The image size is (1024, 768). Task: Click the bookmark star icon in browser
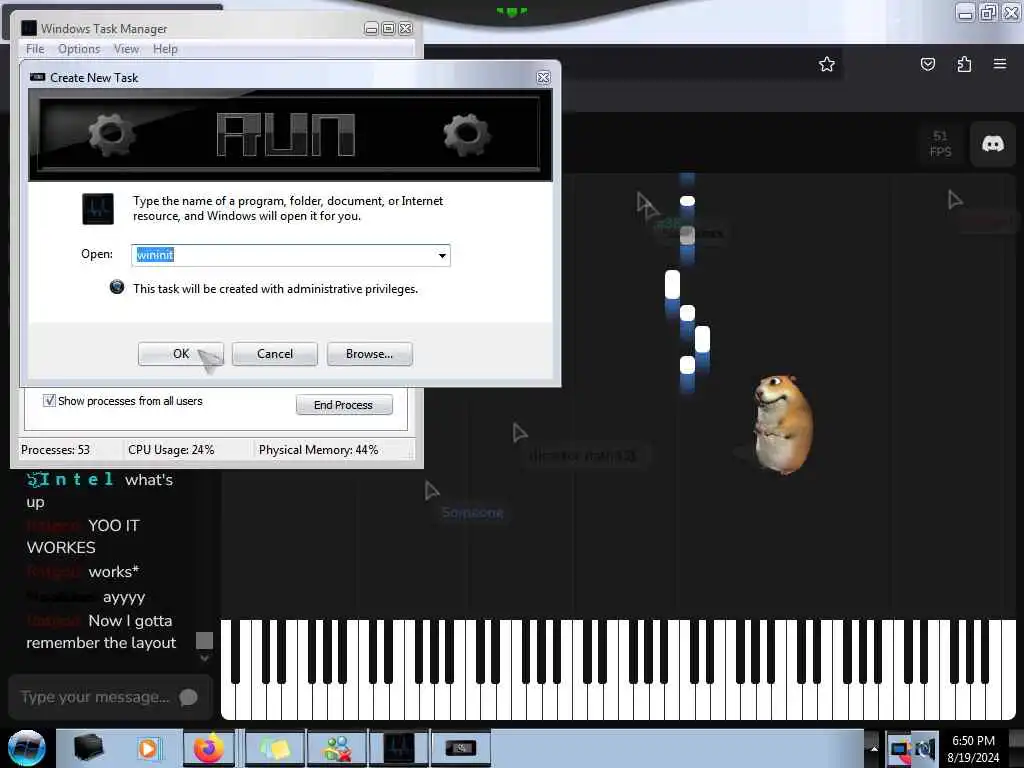pyautogui.click(x=827, y=64)
